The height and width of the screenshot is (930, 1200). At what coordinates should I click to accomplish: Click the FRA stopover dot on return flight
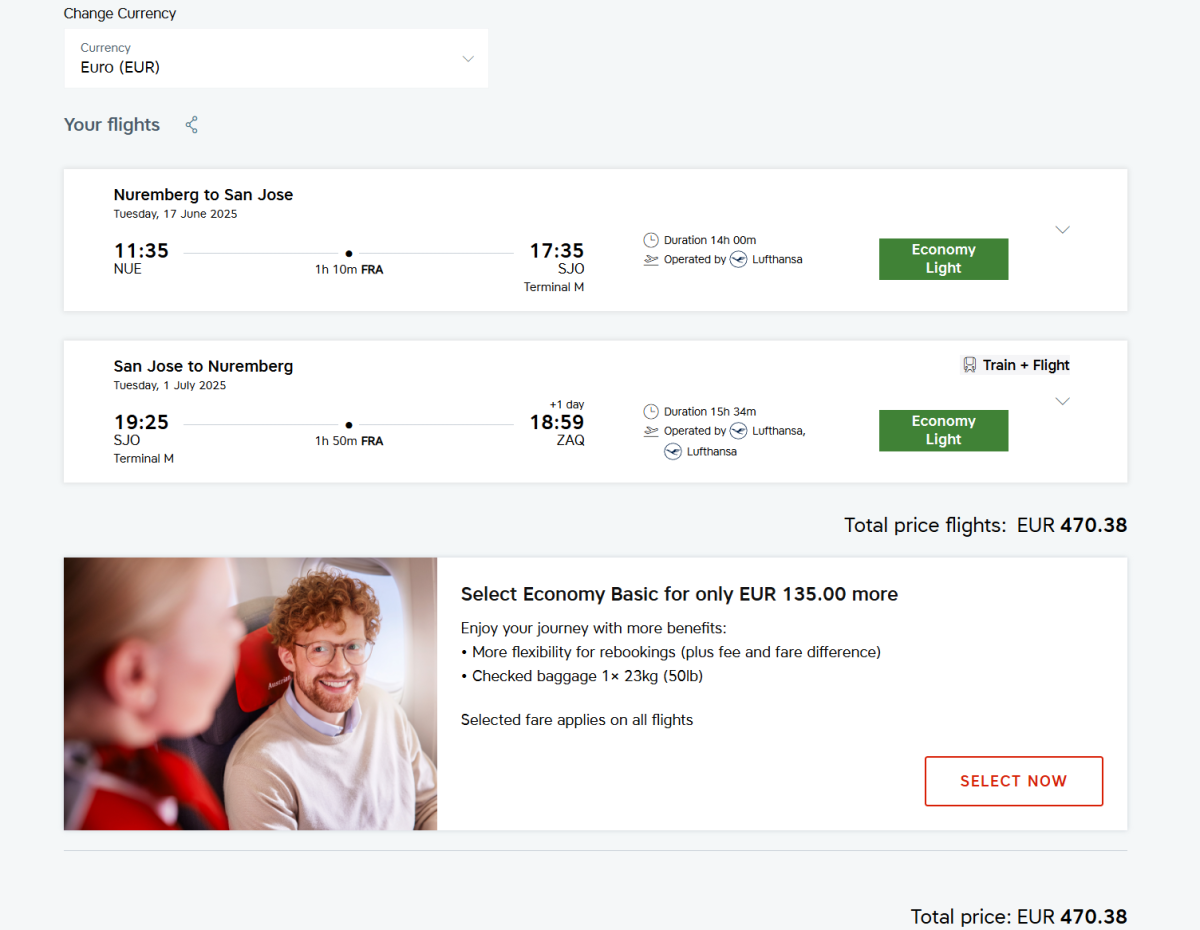(x=349, y=426)
